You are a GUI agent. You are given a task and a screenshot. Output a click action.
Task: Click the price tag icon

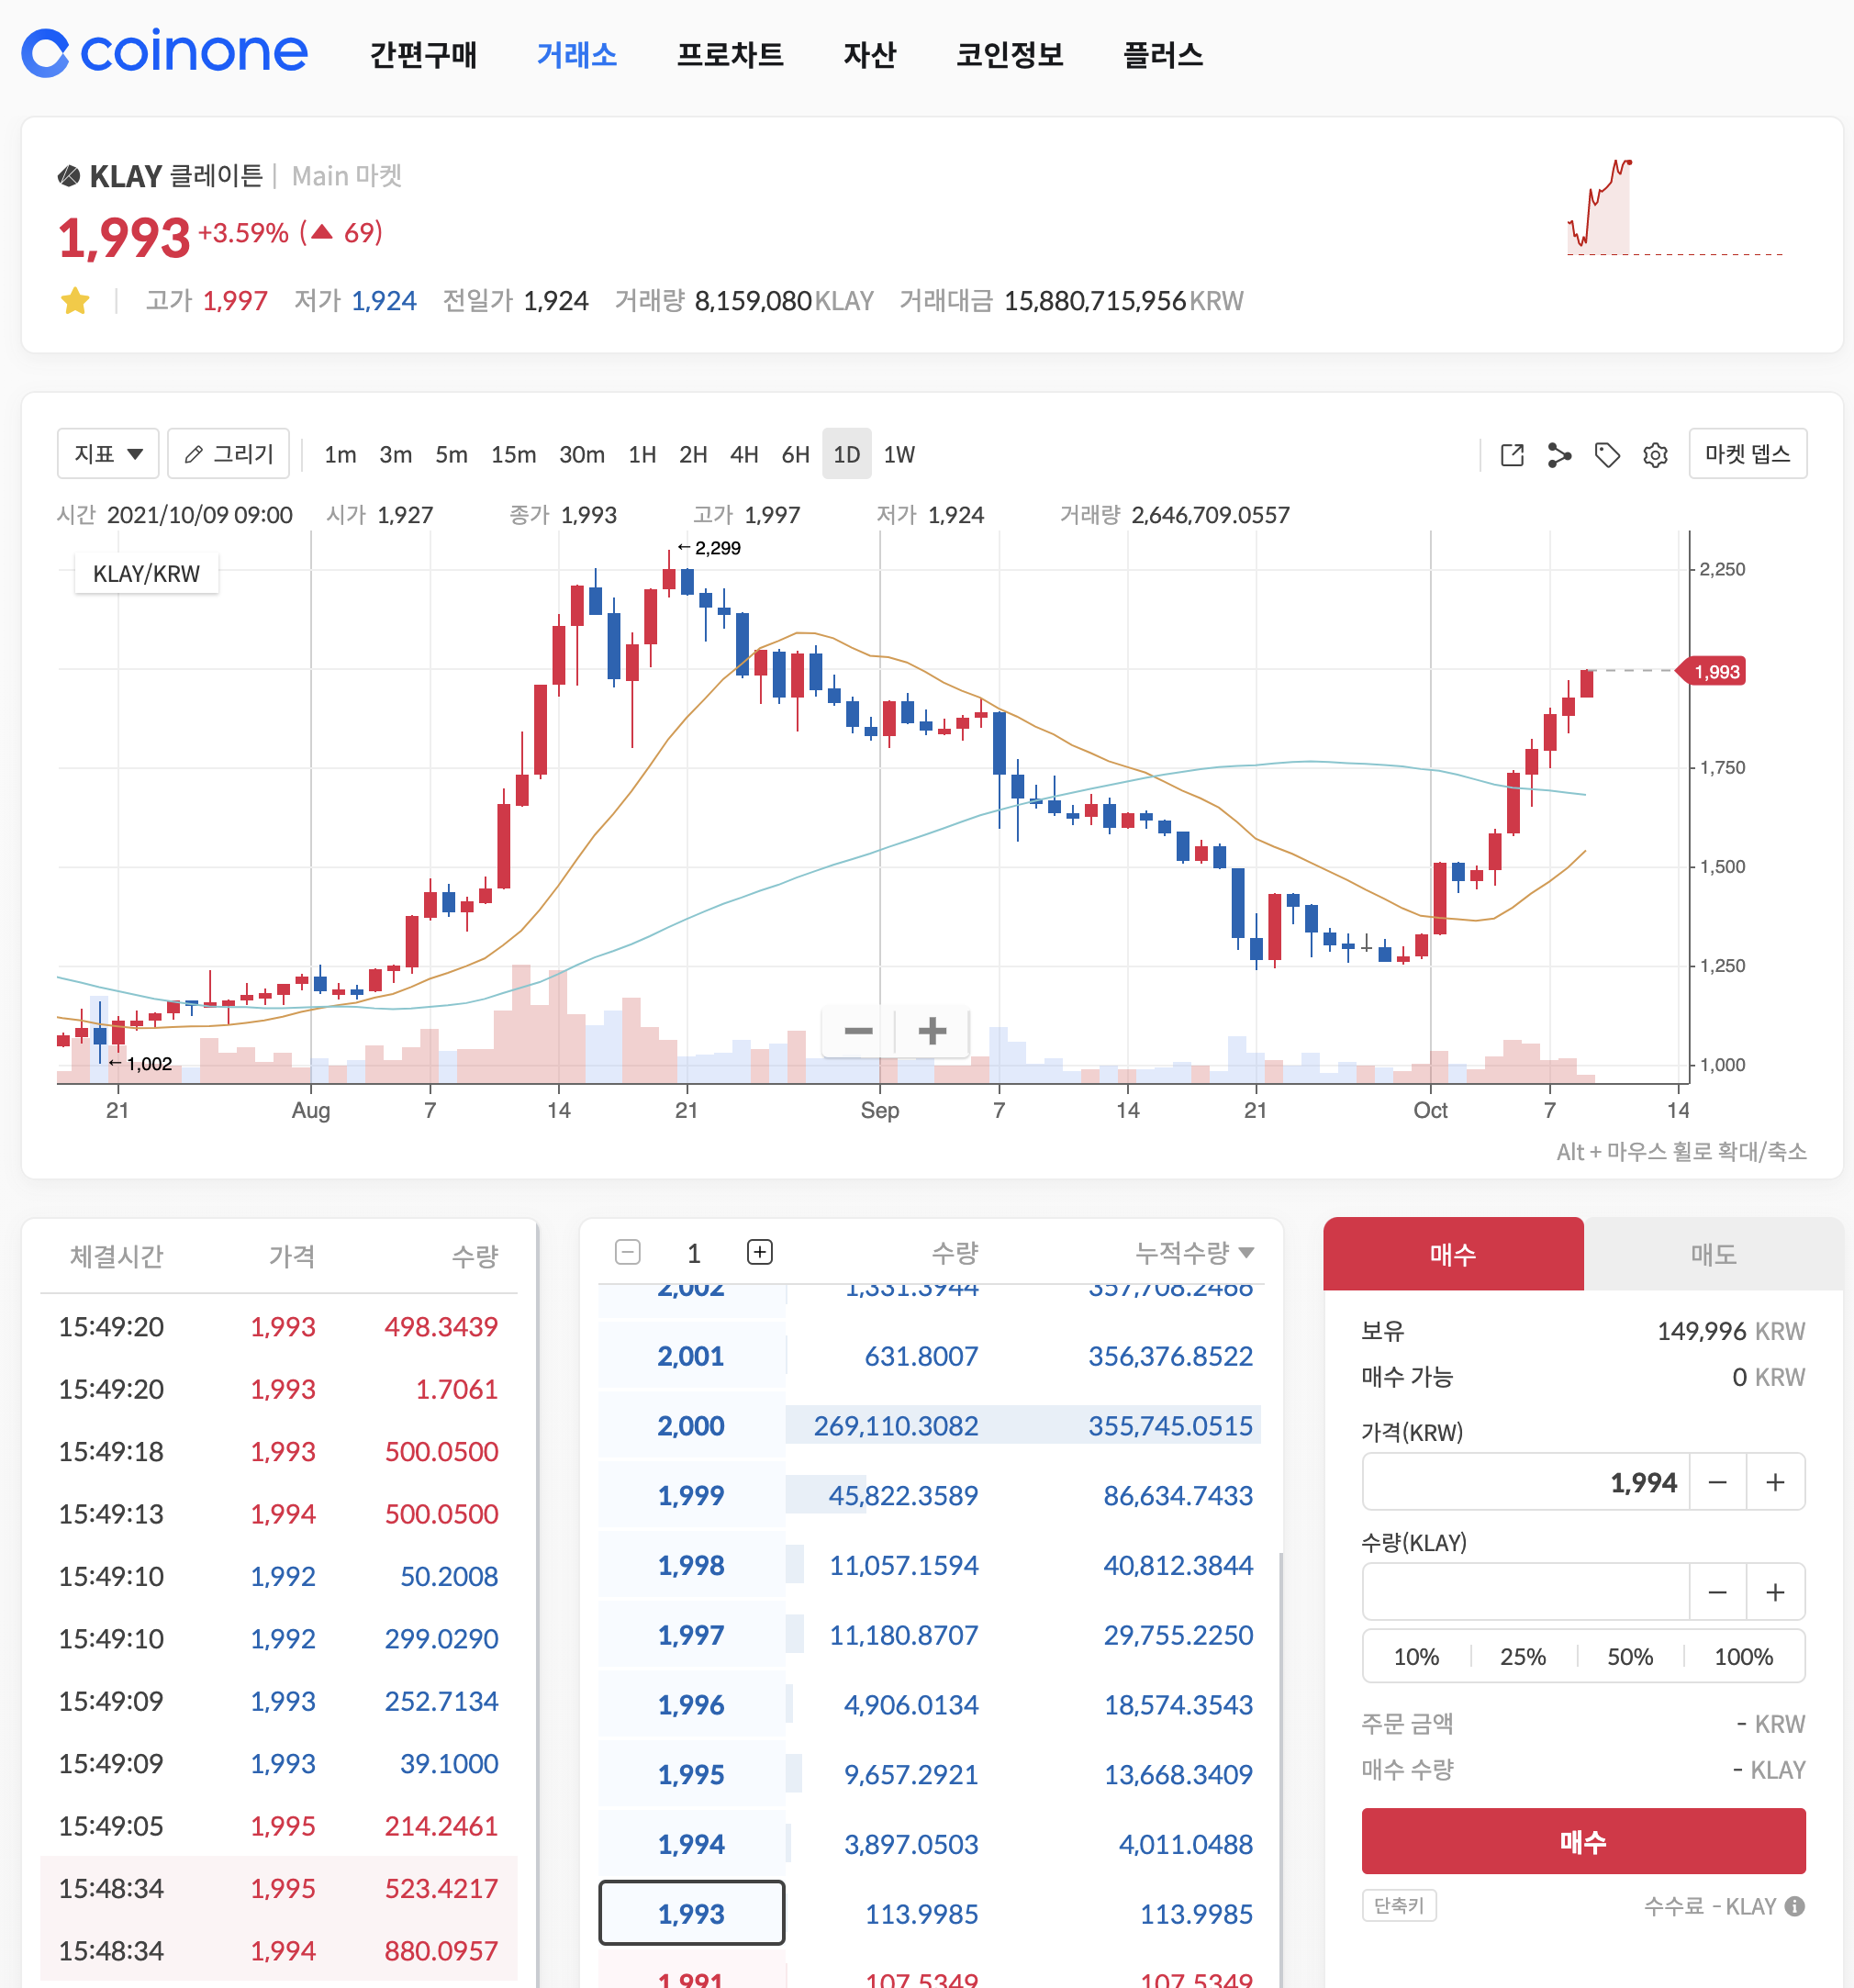tap(1607, 455)
